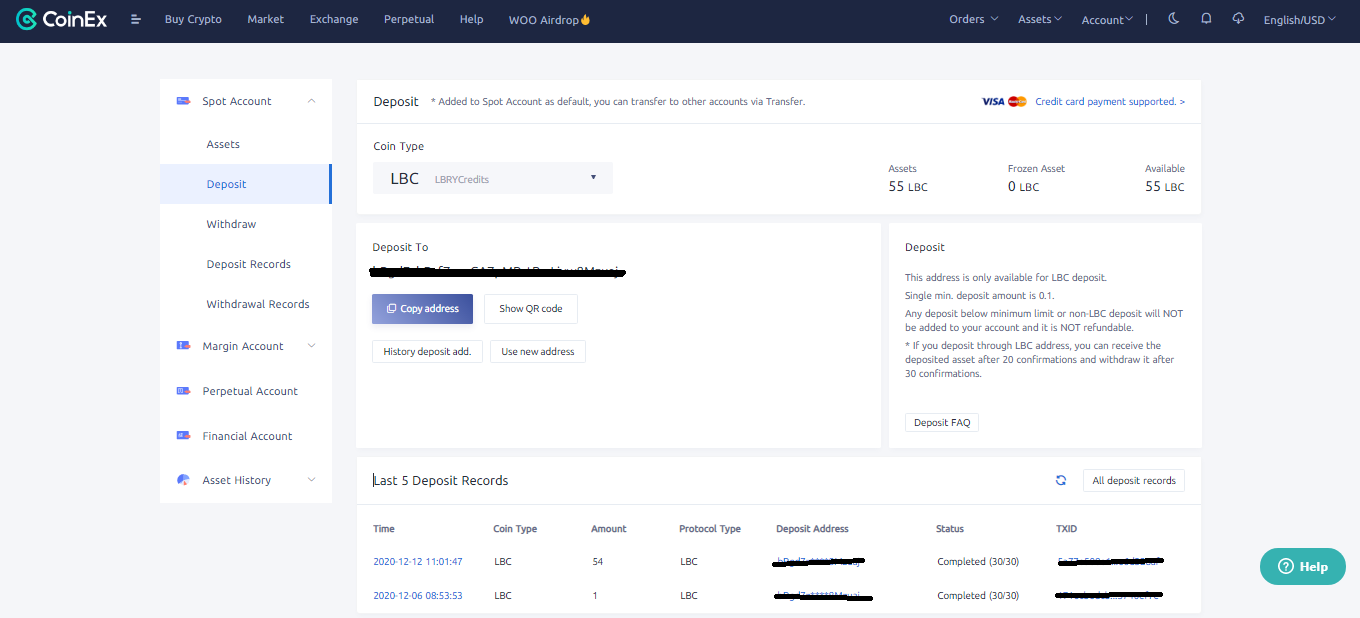Toggle dark mode moon icon
Screen dimensions: 1360x618
[1174, 19]
